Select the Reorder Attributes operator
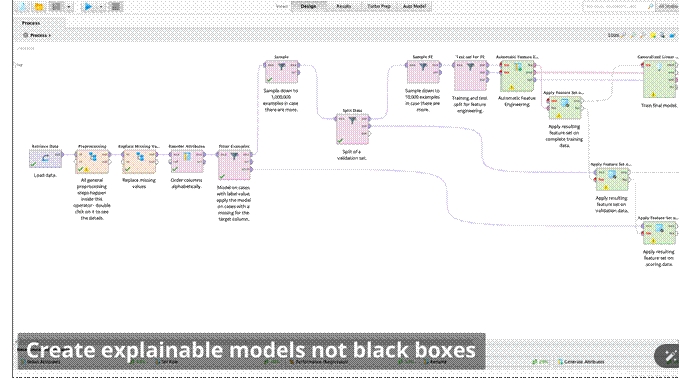This screenshot has width=679, height=383. (187, 161)
